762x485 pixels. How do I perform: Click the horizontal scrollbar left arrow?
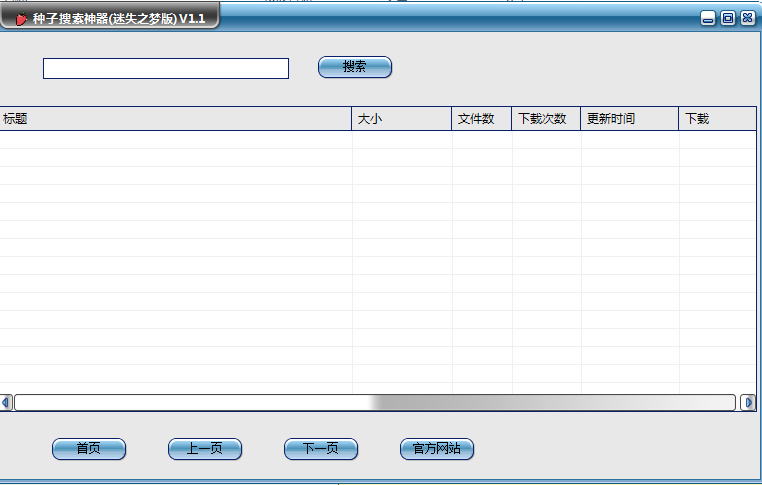tap(5, 402)
